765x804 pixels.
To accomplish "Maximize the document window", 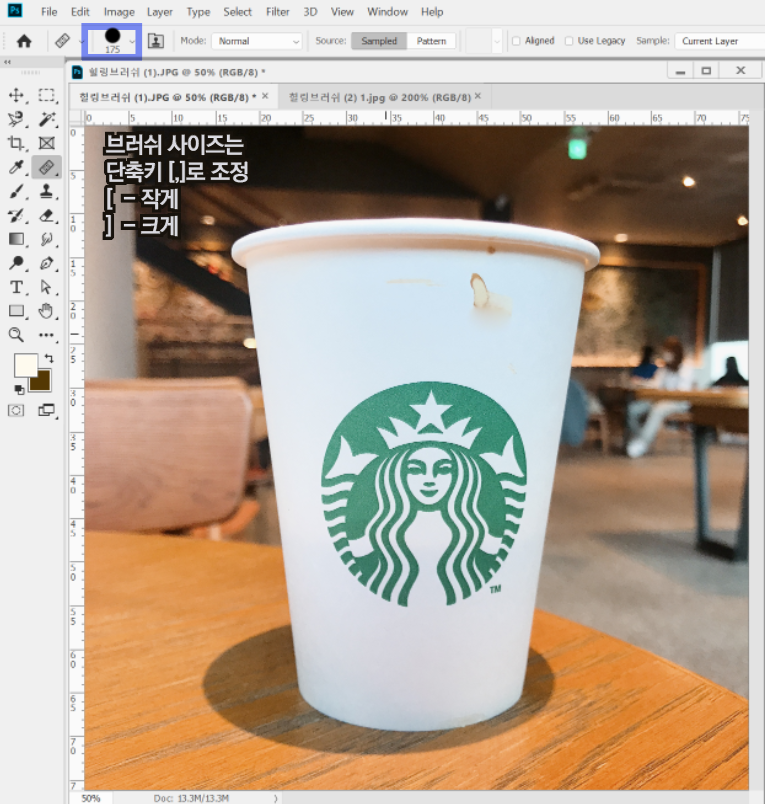I will (706, 71).
